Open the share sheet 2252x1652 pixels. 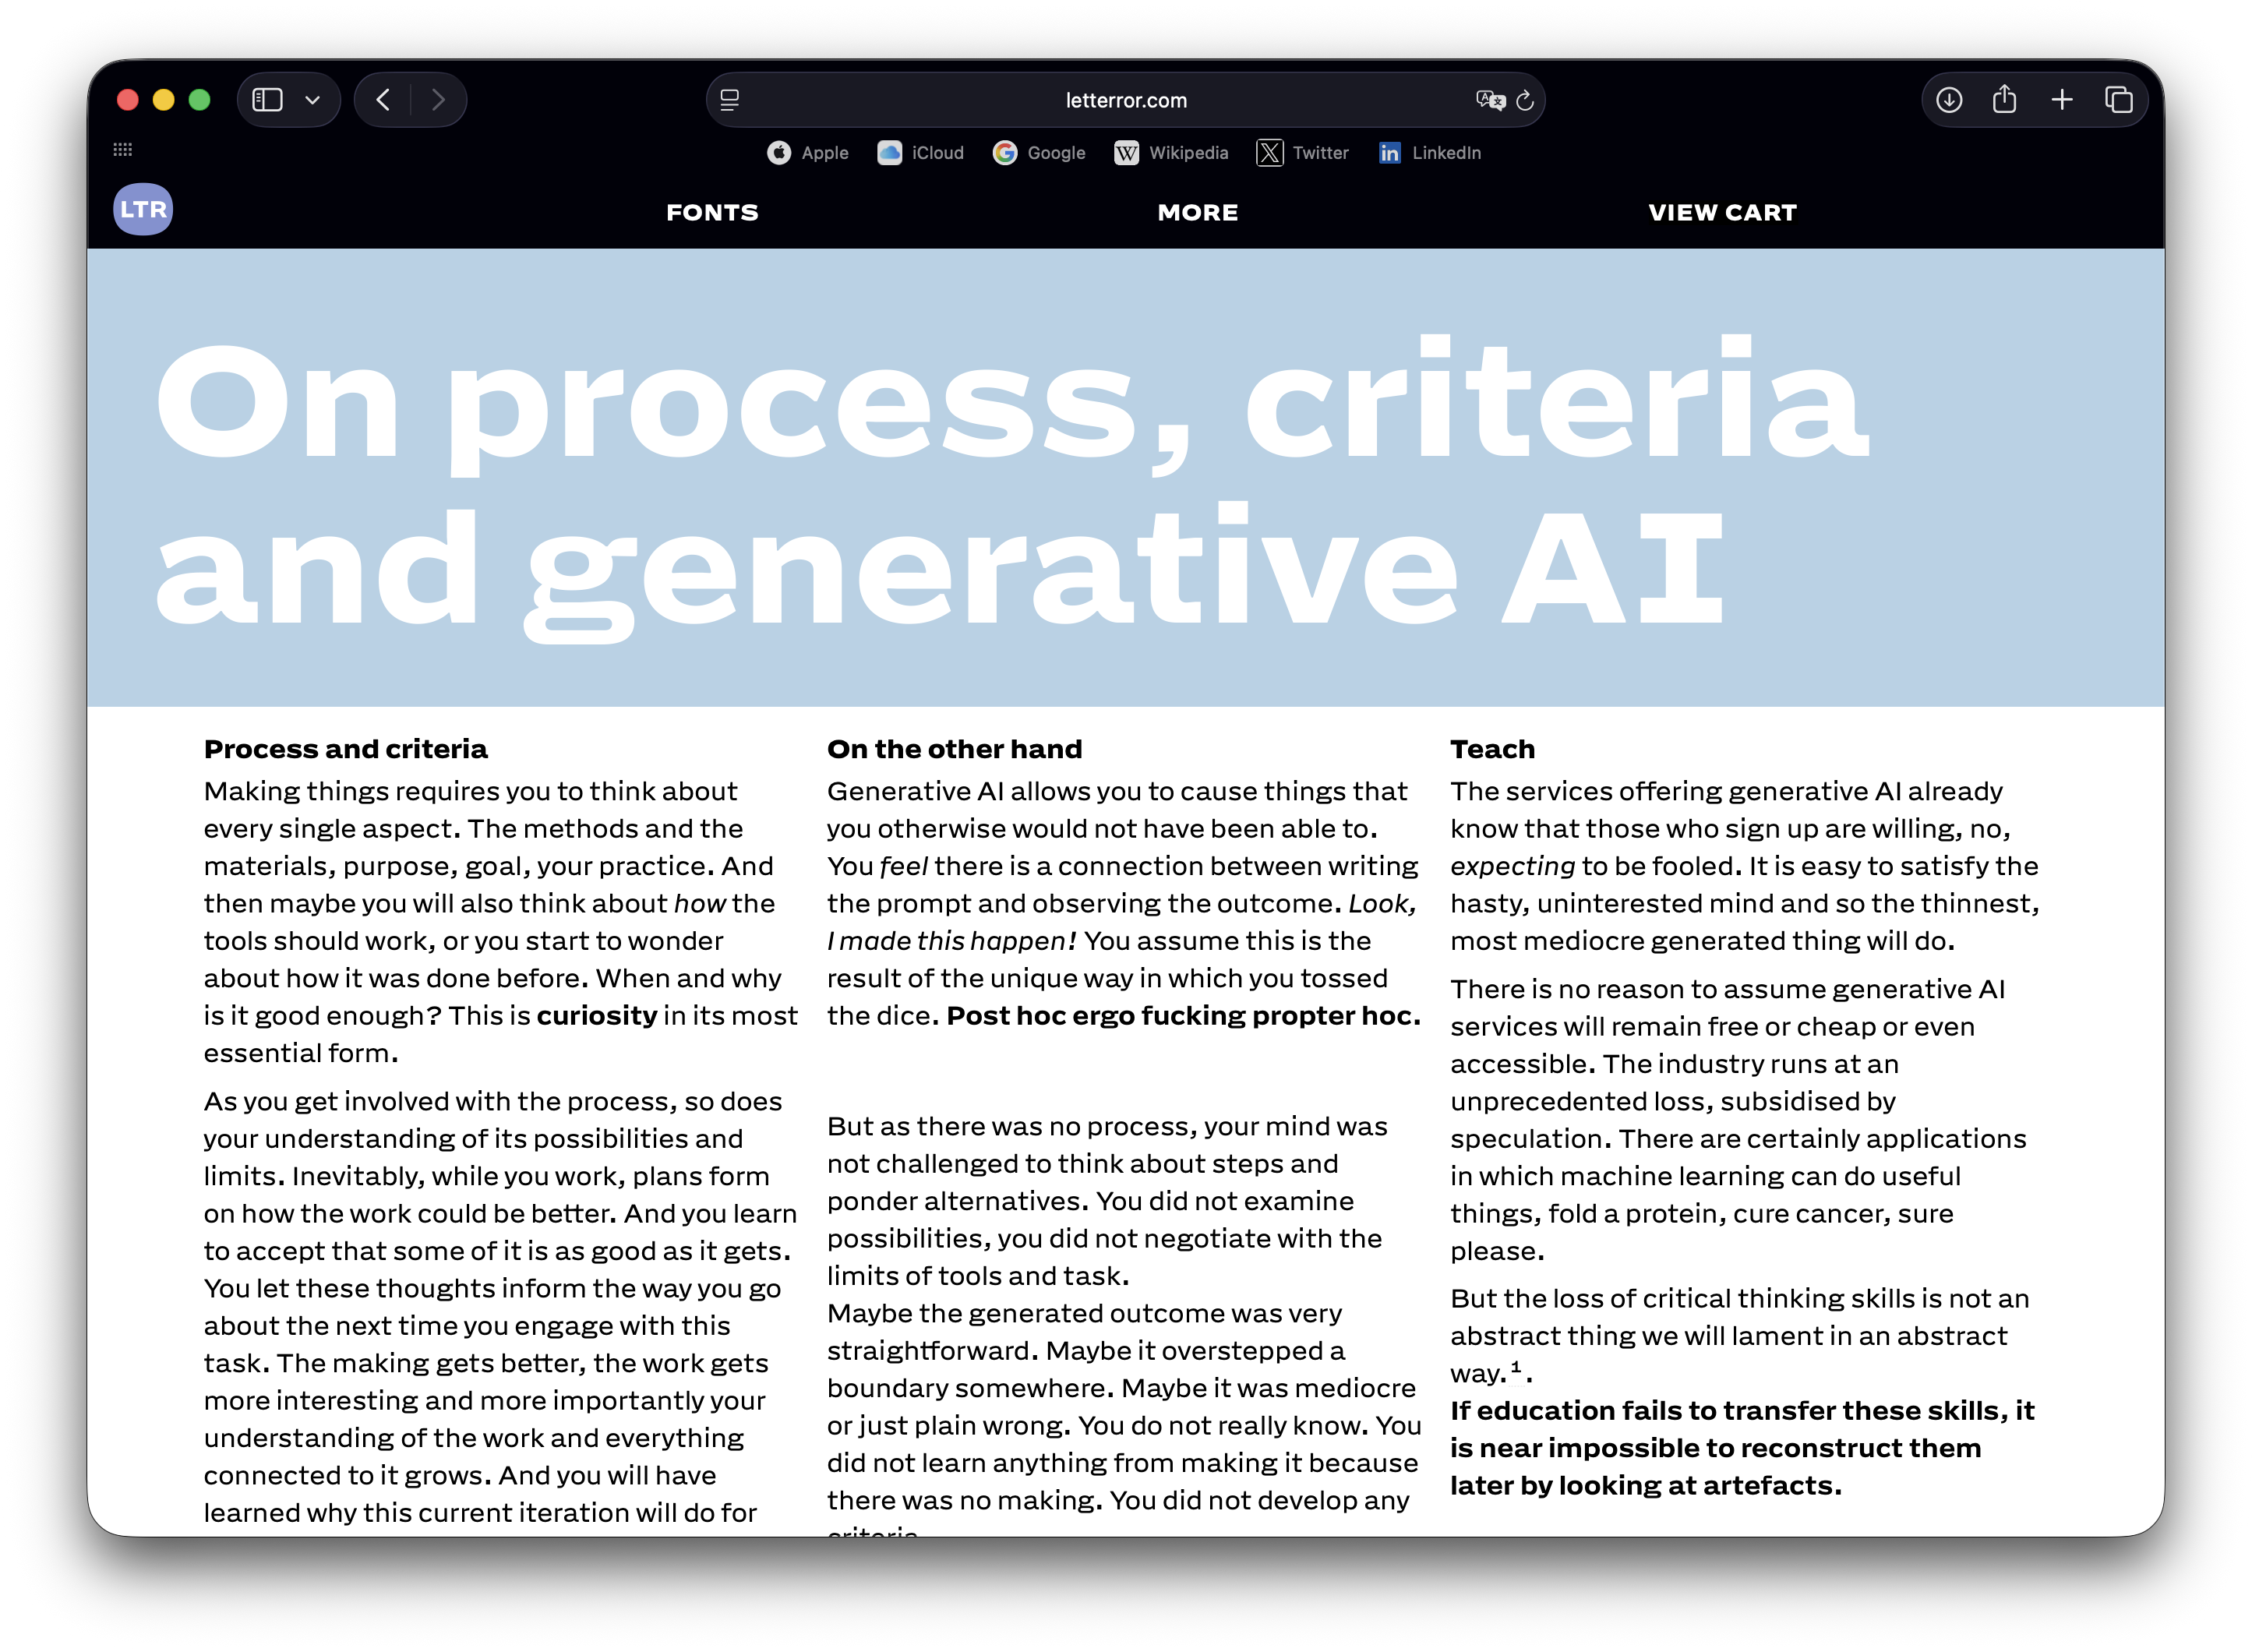2004,100
